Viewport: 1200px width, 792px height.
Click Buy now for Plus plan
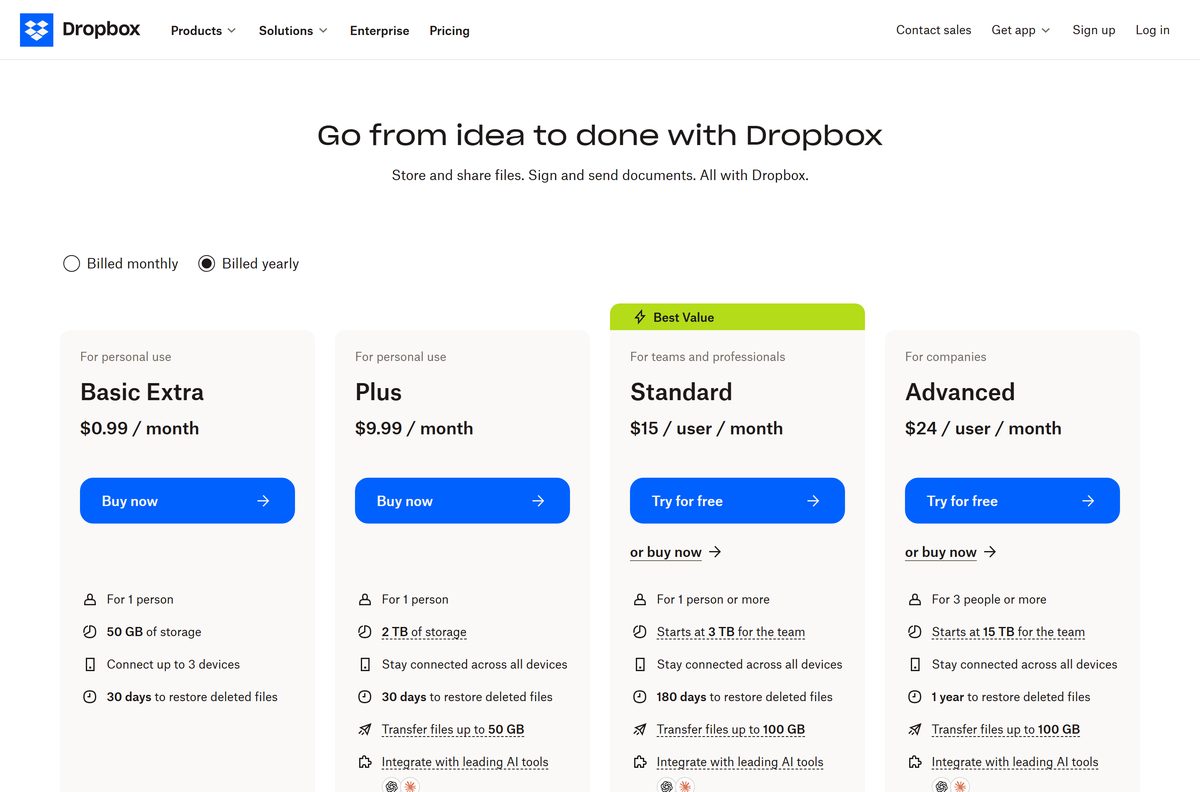(x=462, y=501)
